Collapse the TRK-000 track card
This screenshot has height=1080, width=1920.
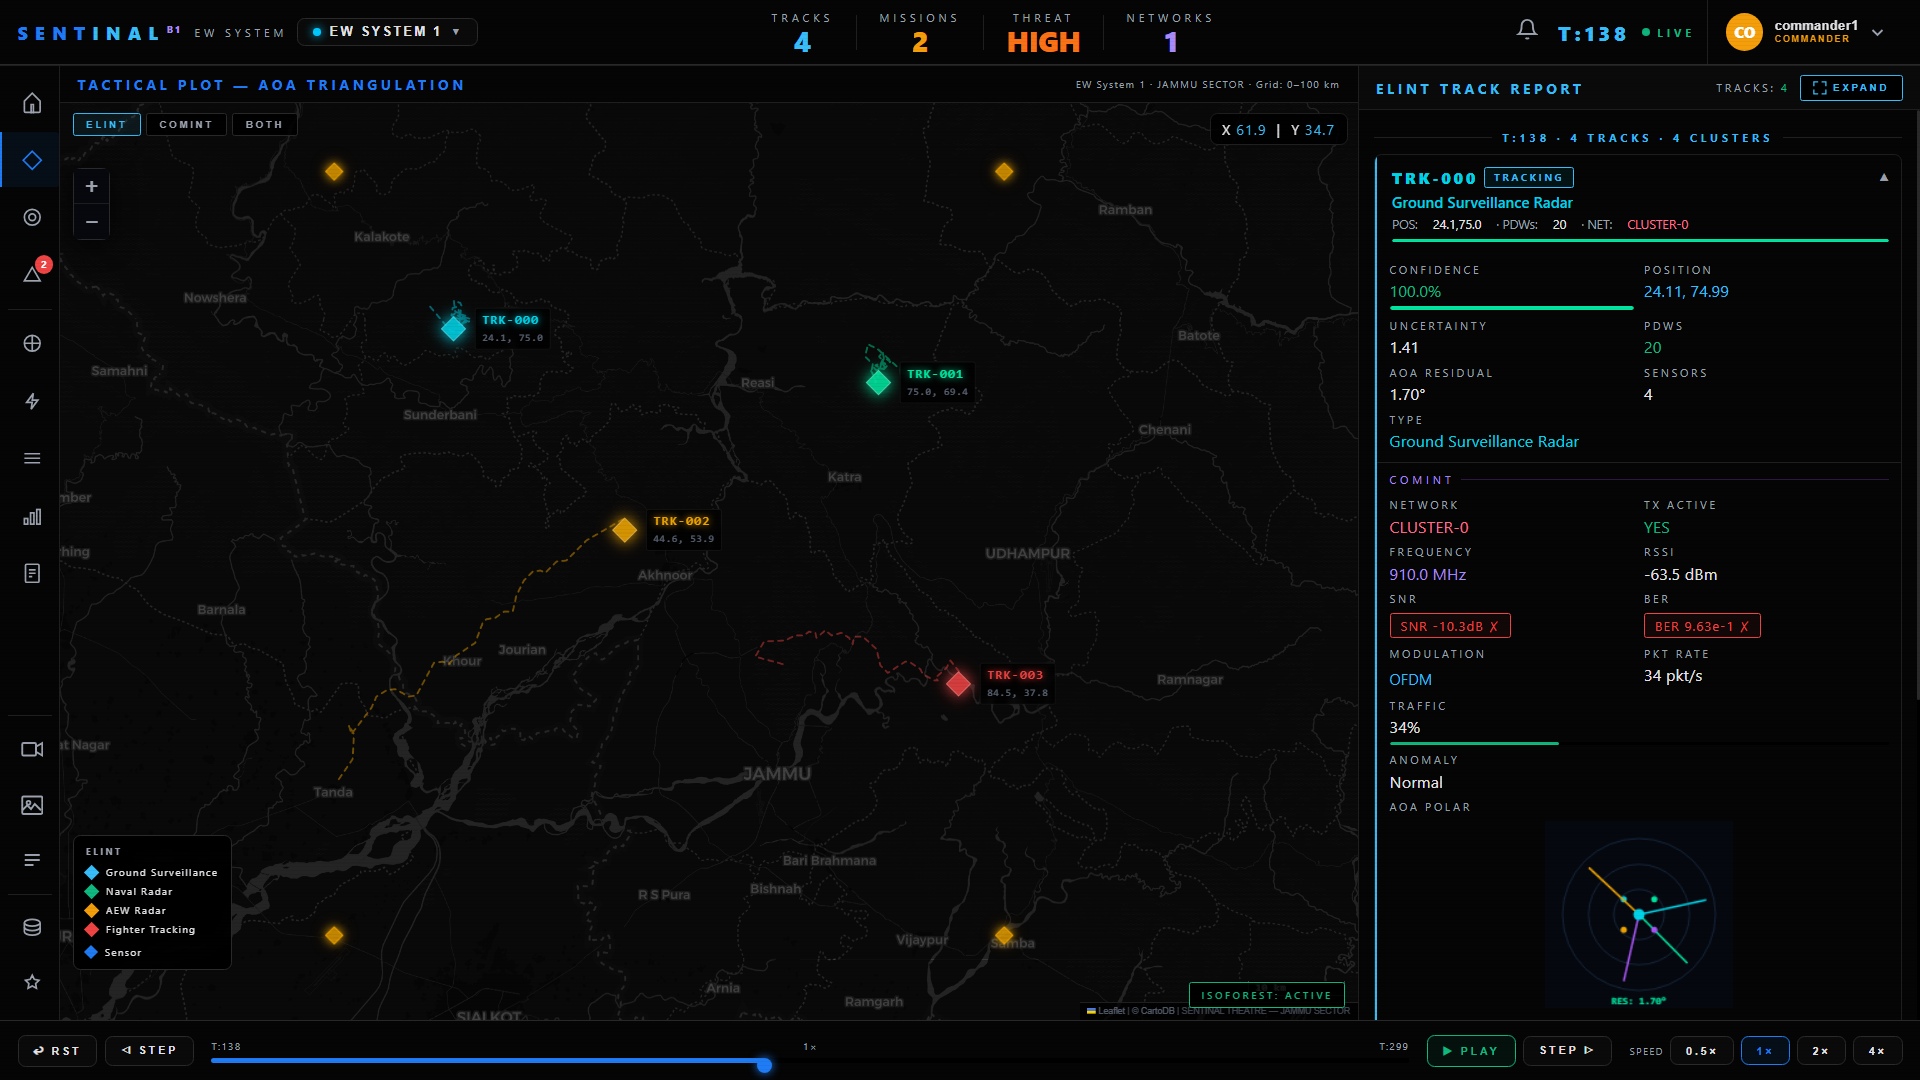pyautogui.click(x=1884, y=178)
